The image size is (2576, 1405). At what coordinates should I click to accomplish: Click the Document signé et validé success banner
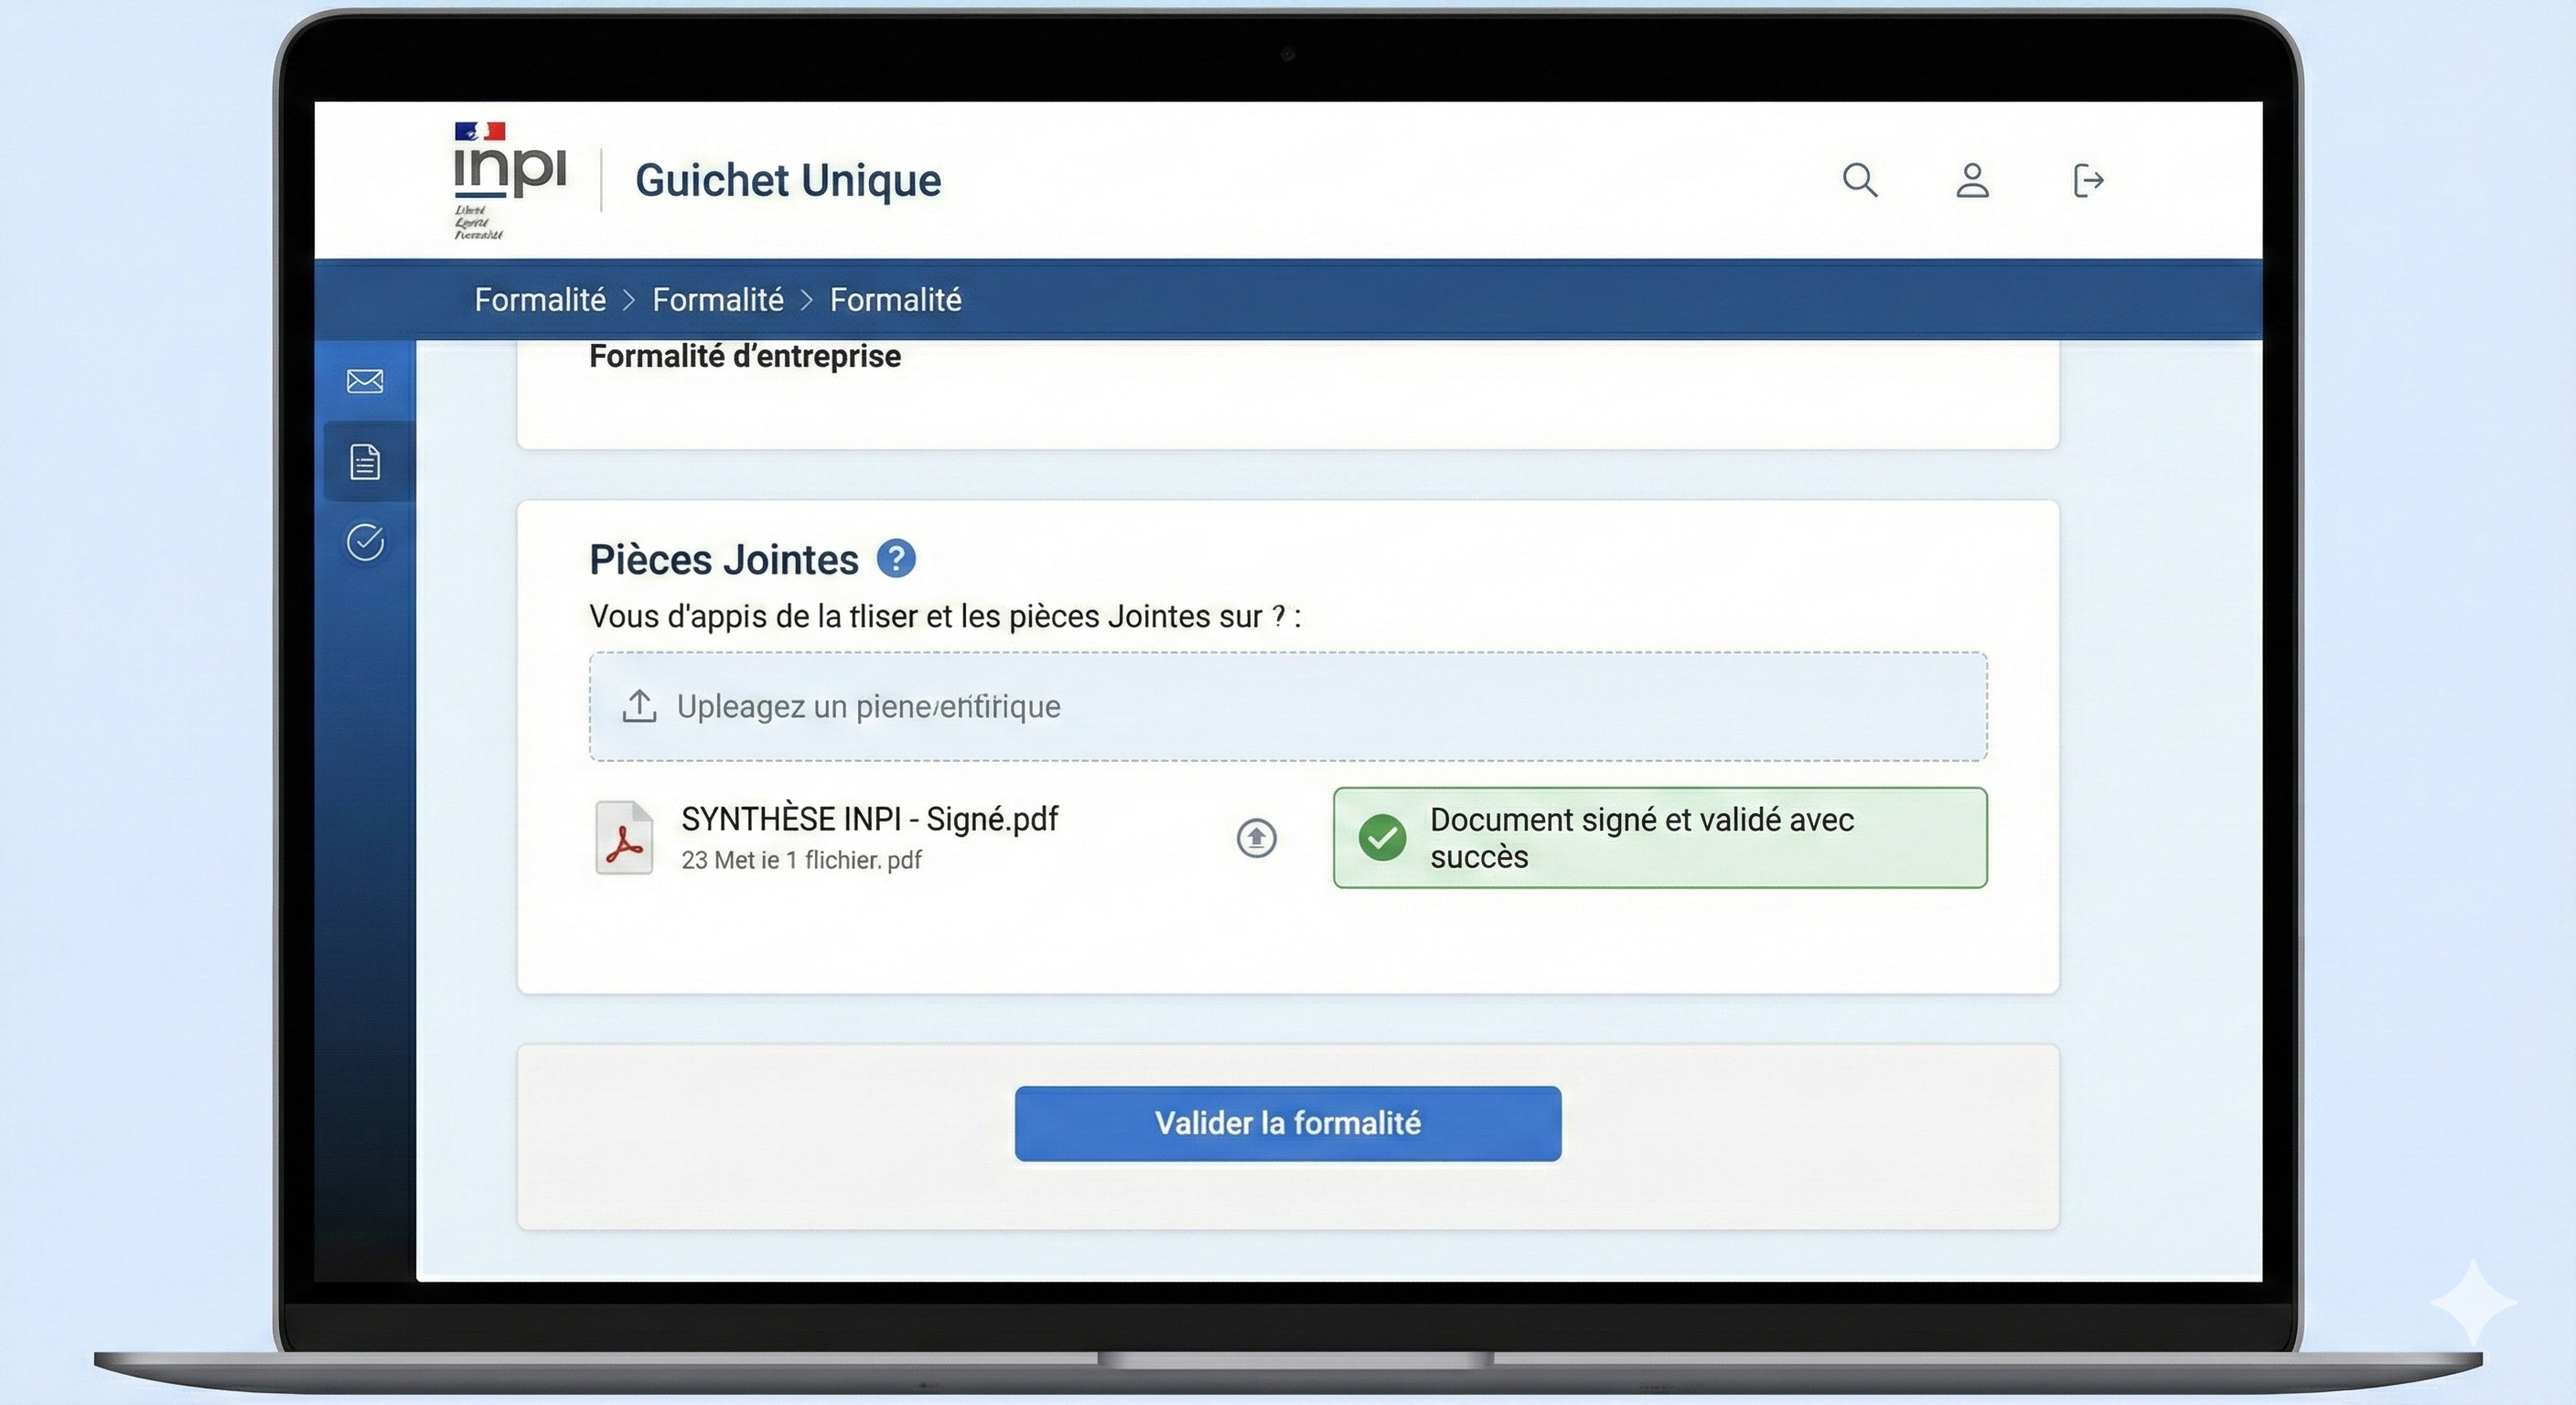1660,838
